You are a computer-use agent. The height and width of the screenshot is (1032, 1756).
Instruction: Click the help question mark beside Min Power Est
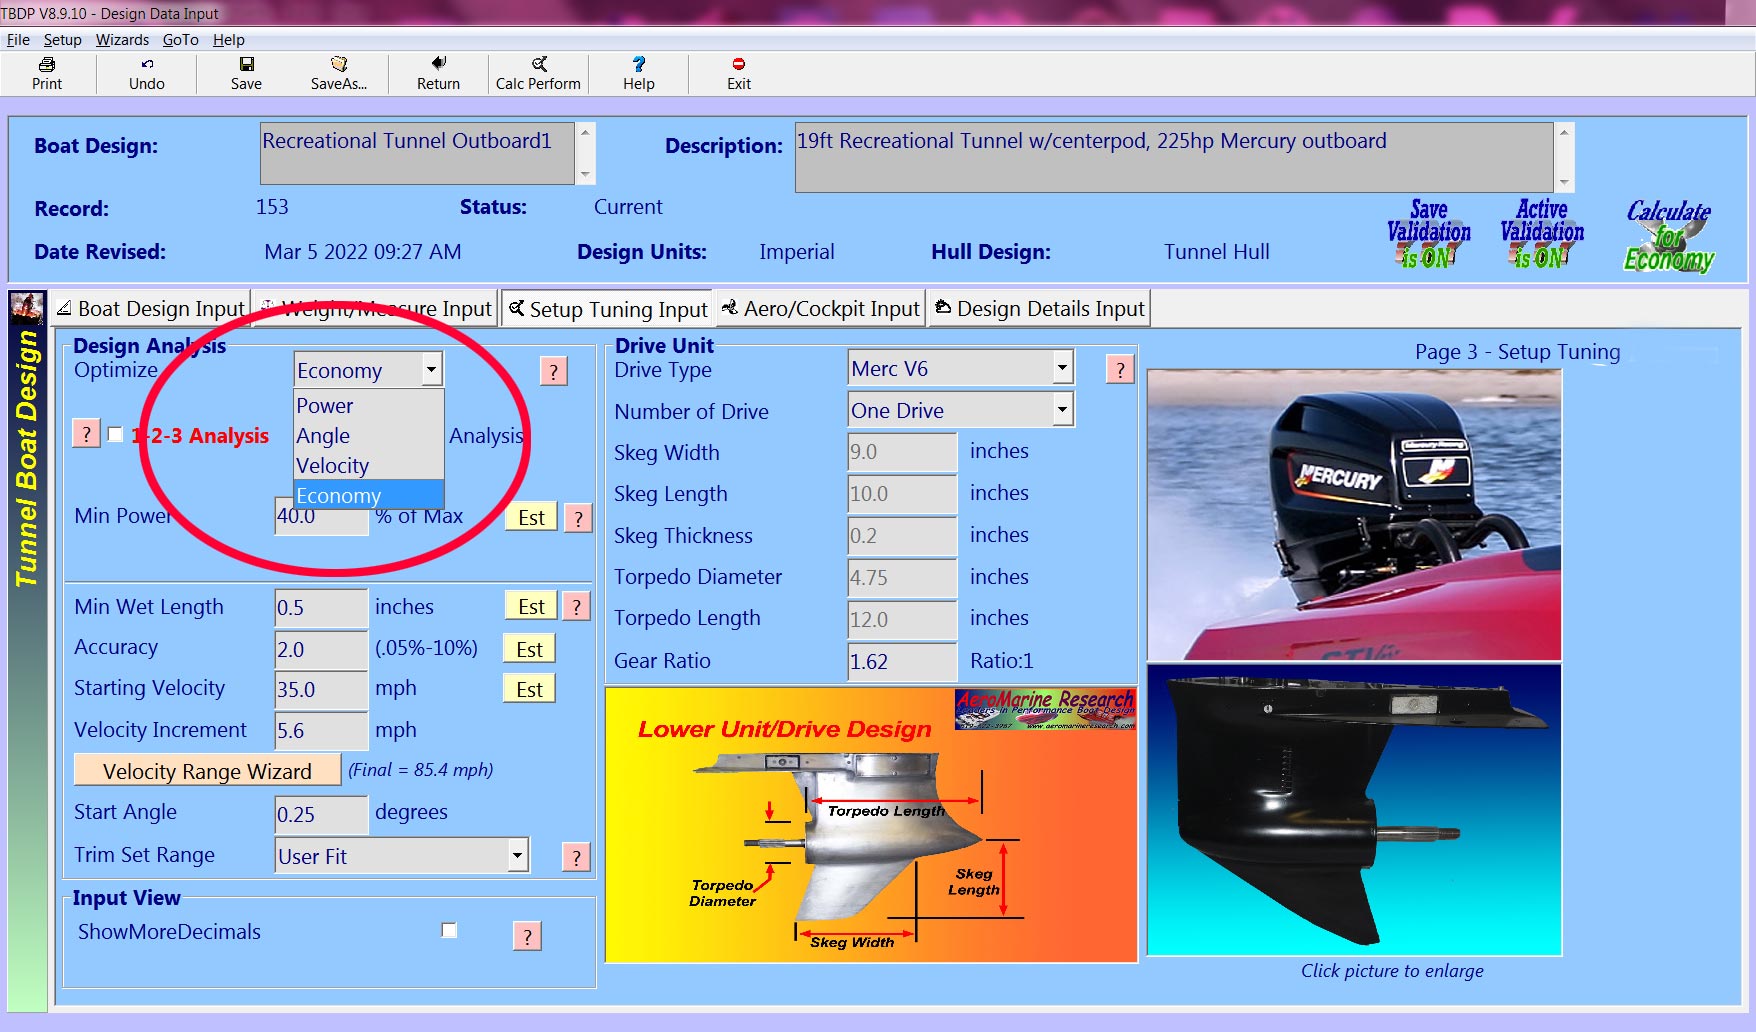pos(578,518)
